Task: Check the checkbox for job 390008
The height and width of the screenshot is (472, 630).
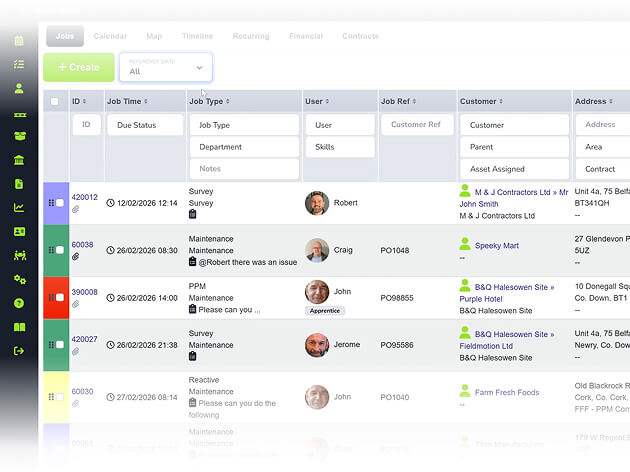Action: pos(60,297)
